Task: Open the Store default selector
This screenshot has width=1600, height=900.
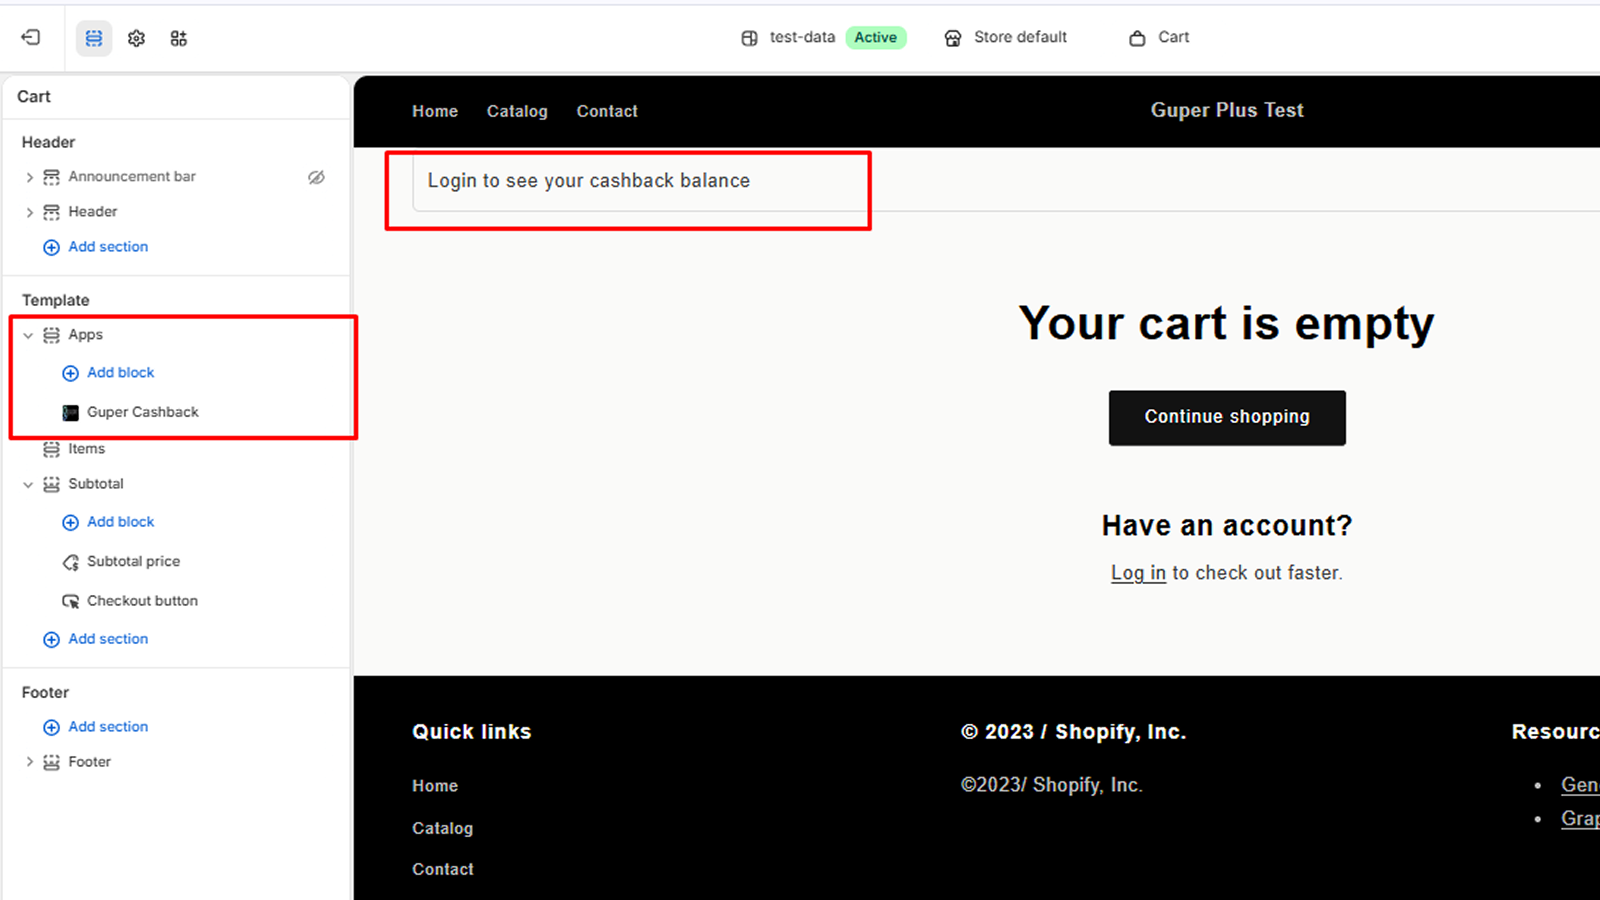Action: click(x=1005, y=38)
